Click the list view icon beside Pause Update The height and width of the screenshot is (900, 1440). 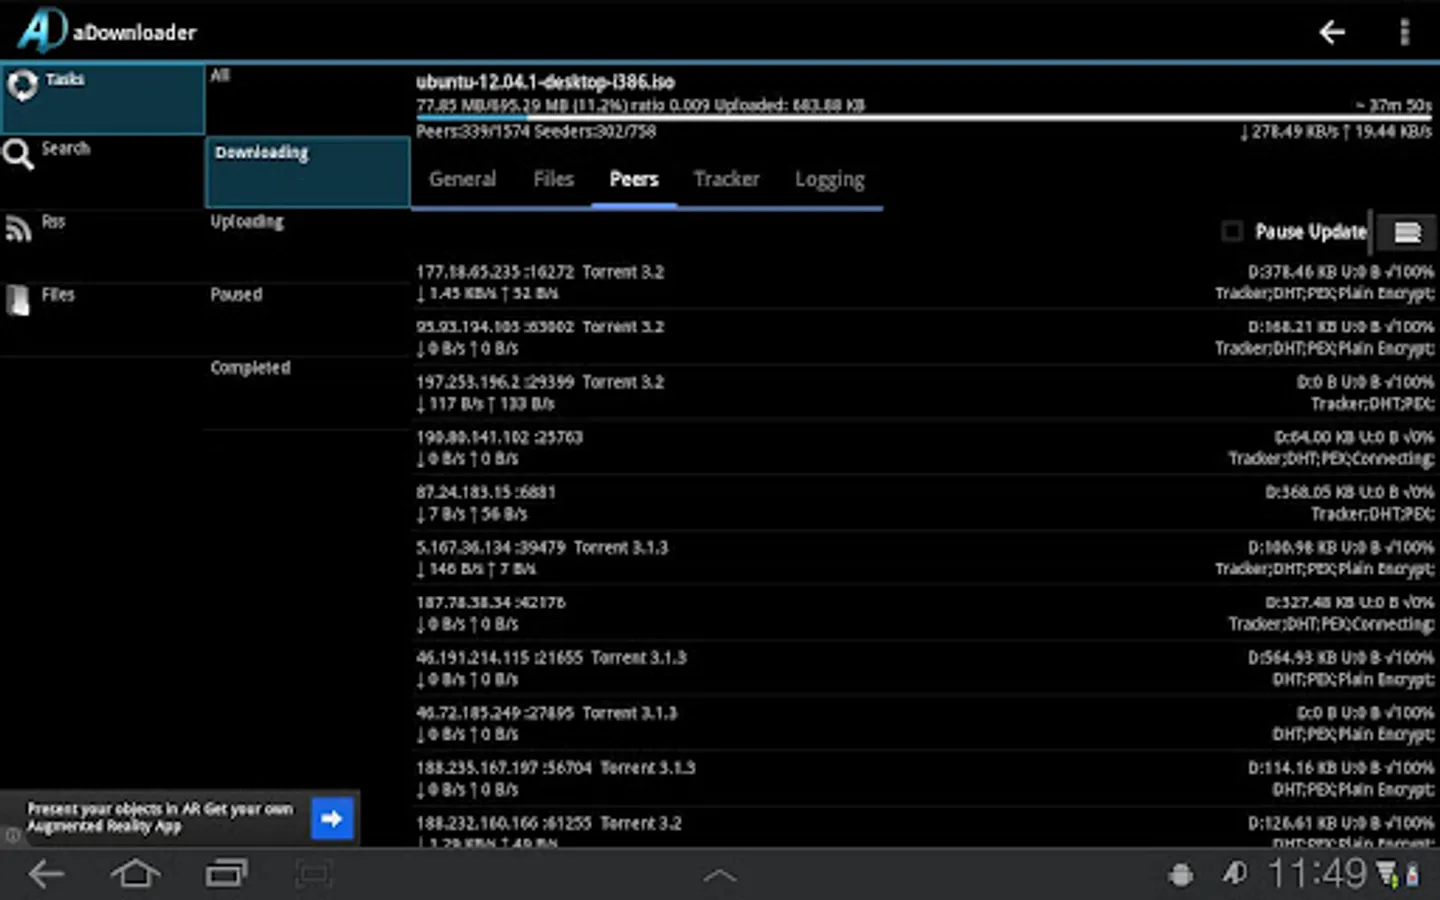1407,233
